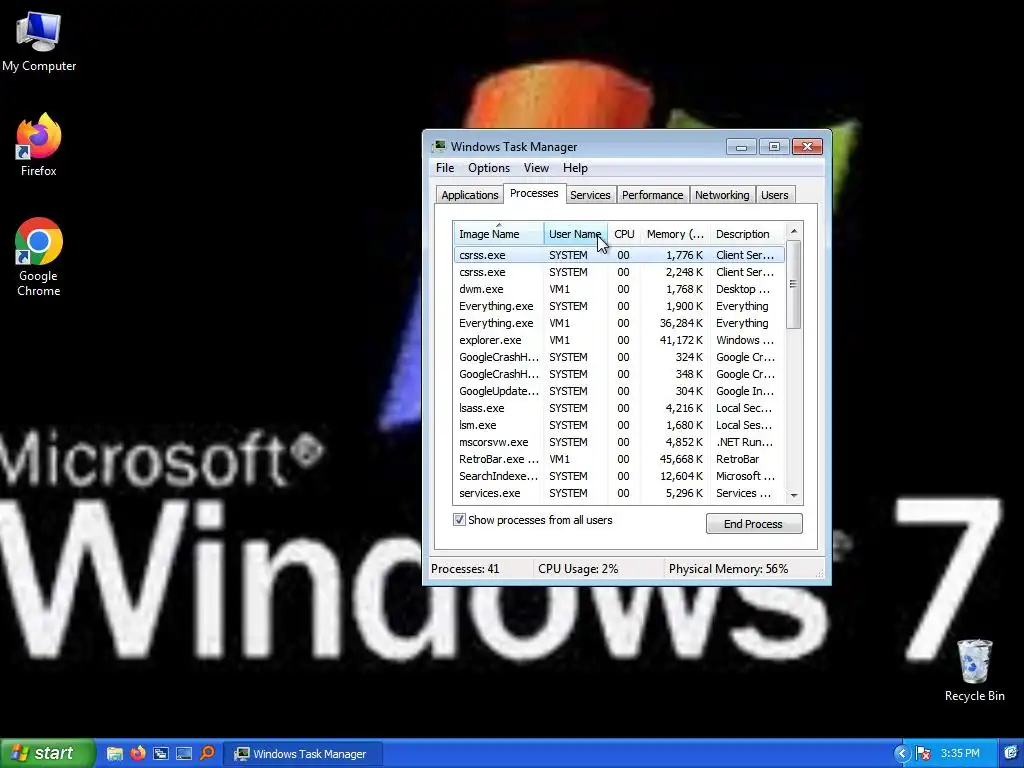
Task: Toggle Show processes from all users checkbox
Action: (x=459, y=520)
